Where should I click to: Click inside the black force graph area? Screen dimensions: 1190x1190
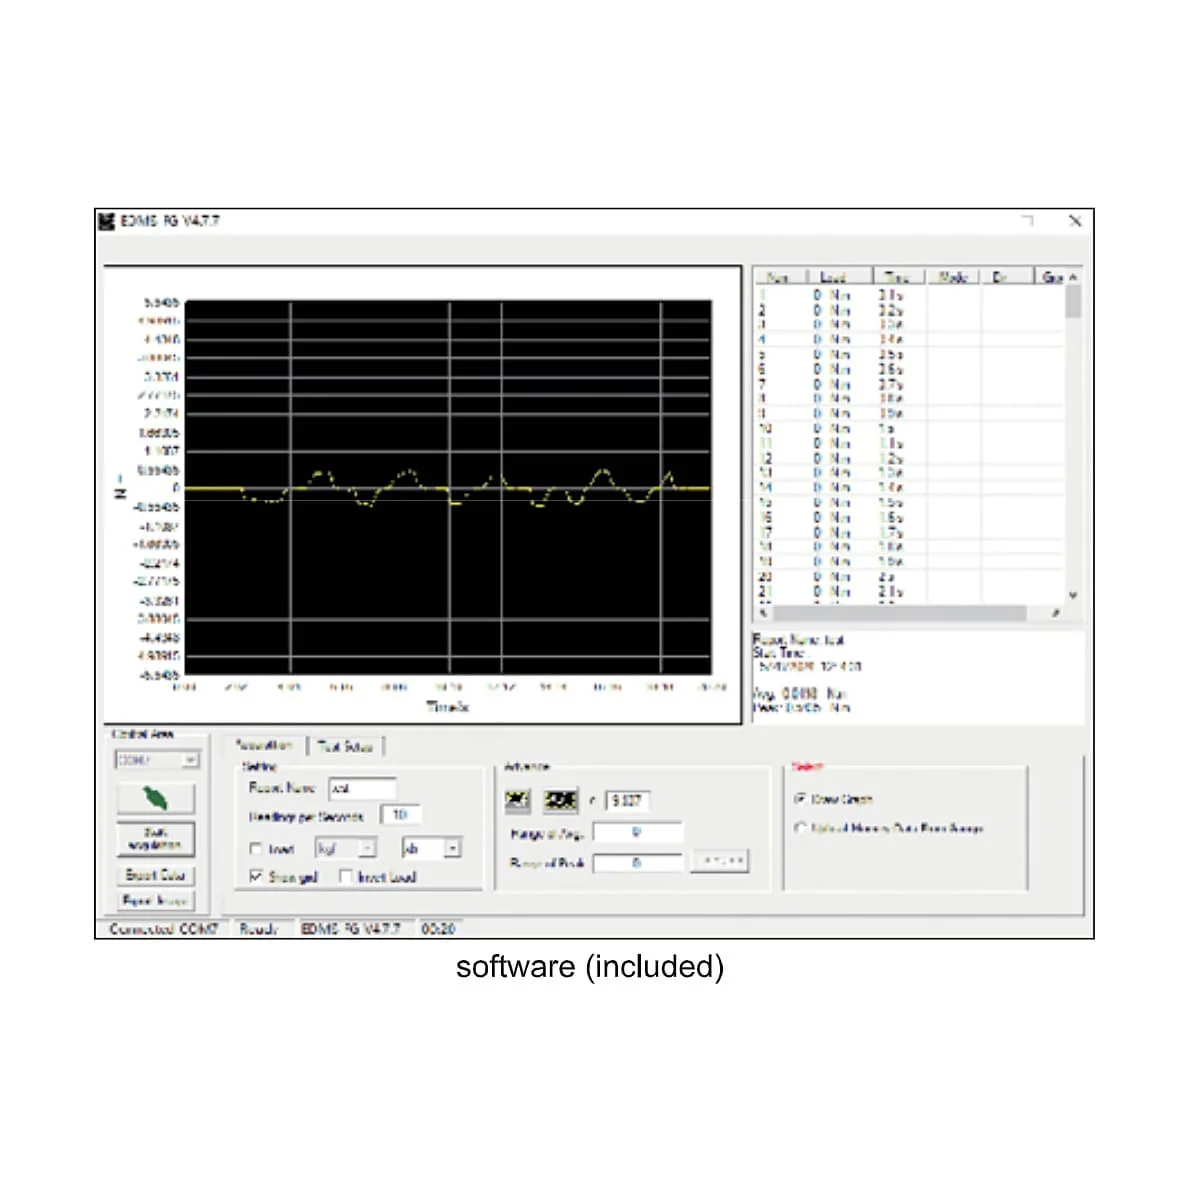point(449,487)
